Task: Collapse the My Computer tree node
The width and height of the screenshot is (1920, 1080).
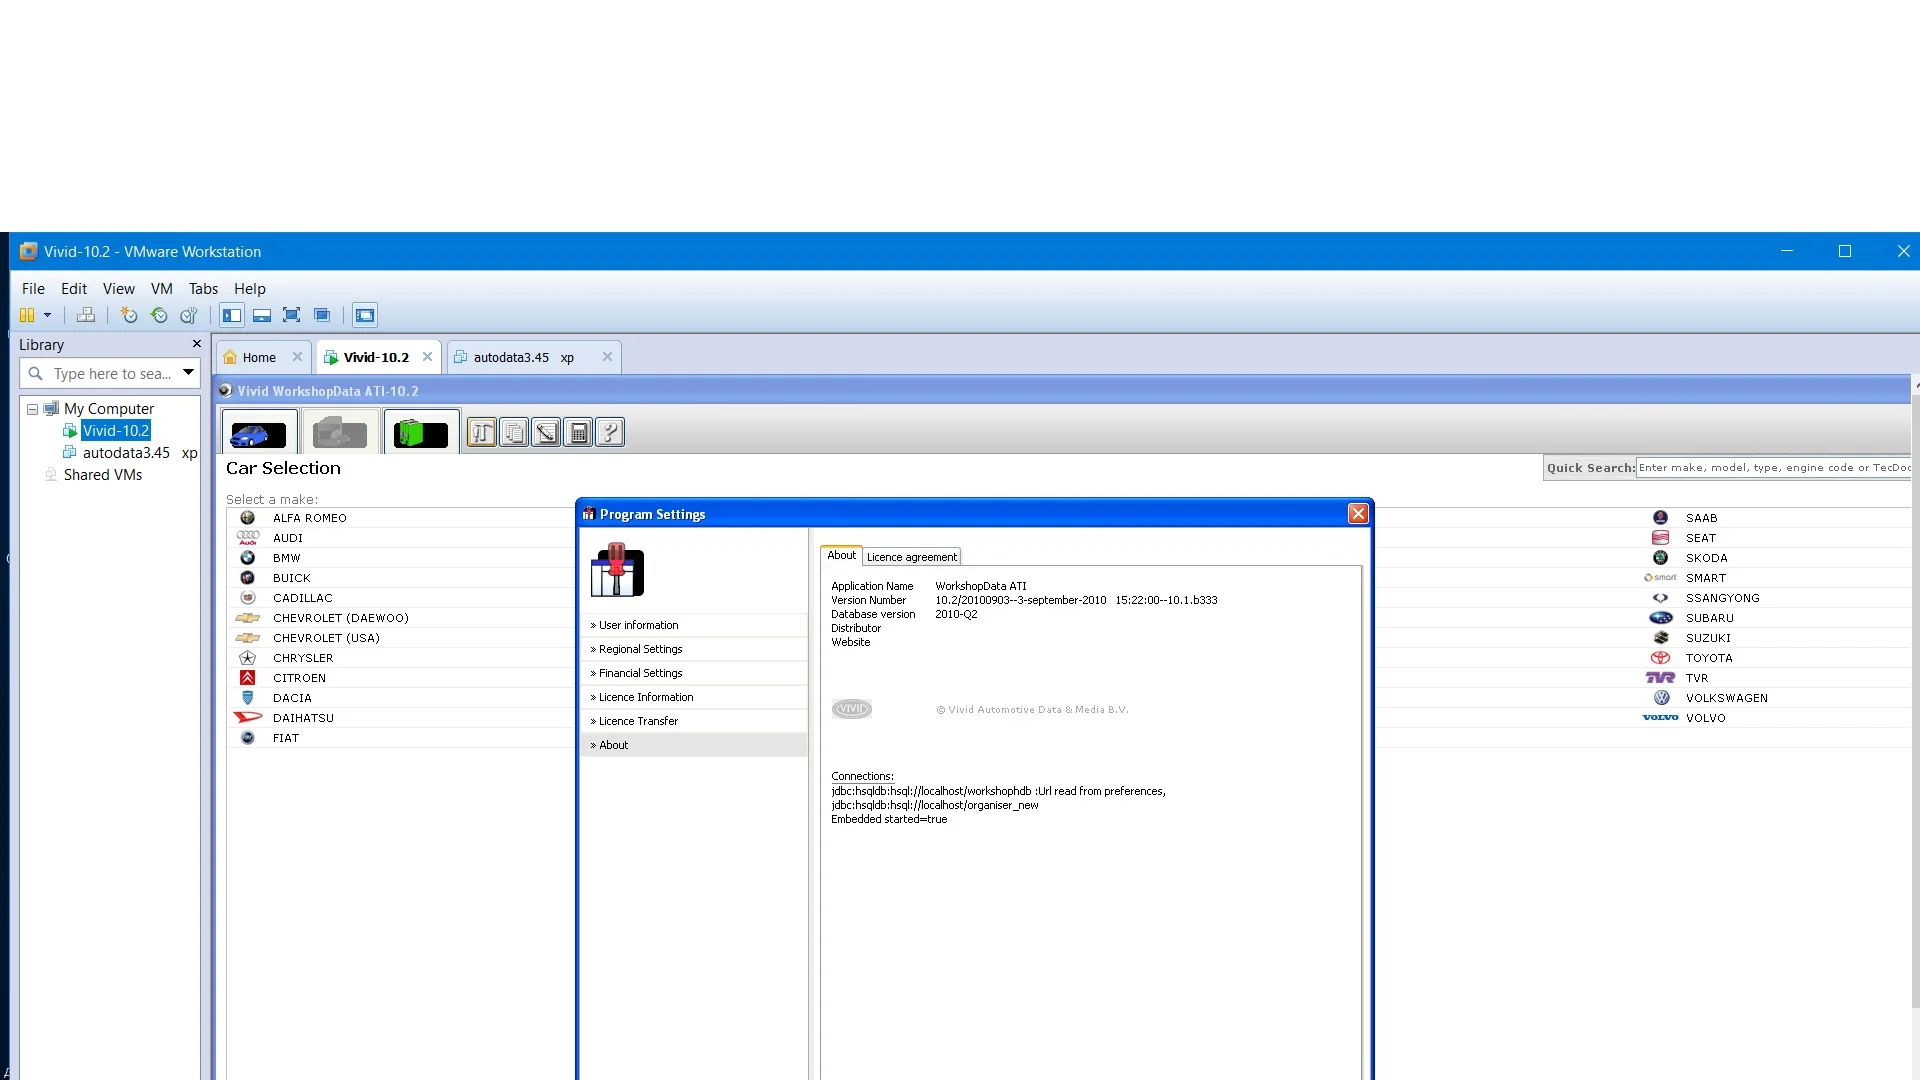Action: point(32,409)
